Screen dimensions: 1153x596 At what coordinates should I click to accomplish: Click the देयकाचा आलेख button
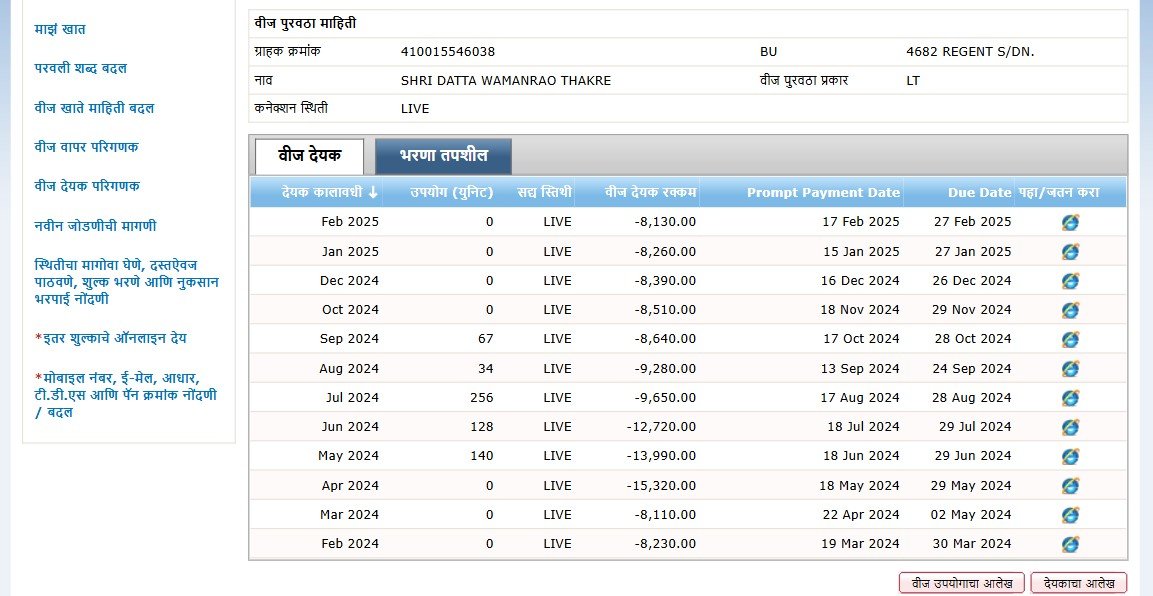click(1078, 583)
